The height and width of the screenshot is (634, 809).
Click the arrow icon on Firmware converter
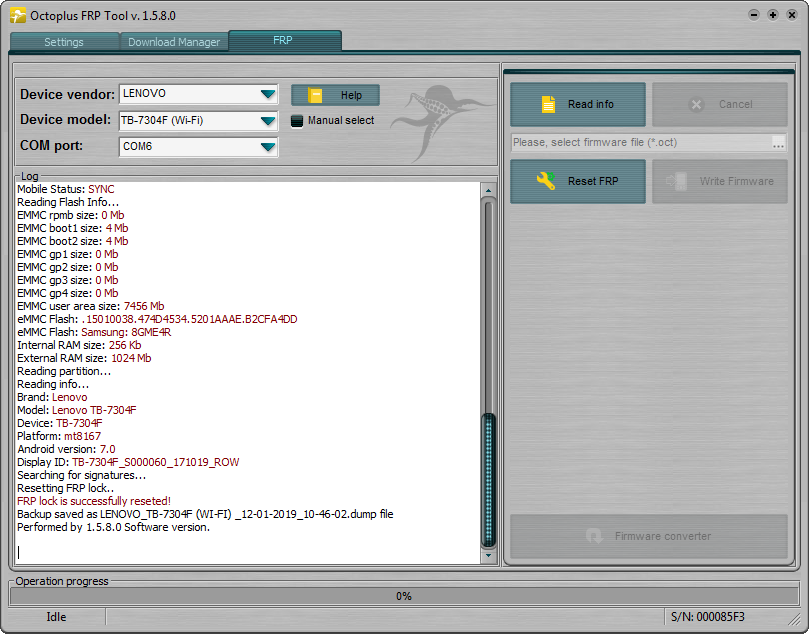click(x=594, y=536)
